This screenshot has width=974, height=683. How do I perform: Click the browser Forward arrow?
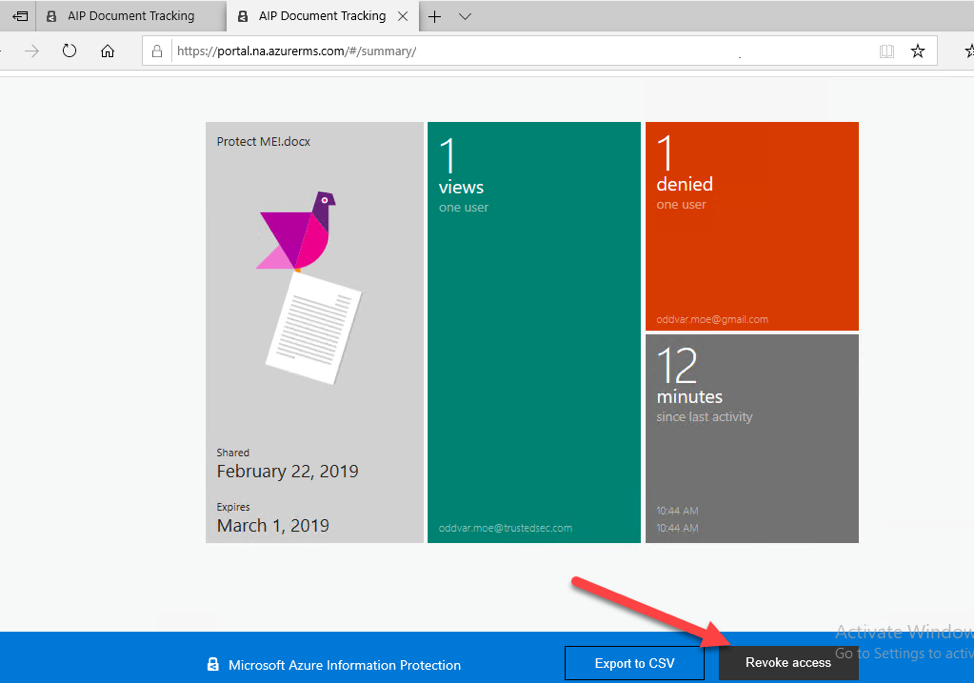click(x=32, y=51)
